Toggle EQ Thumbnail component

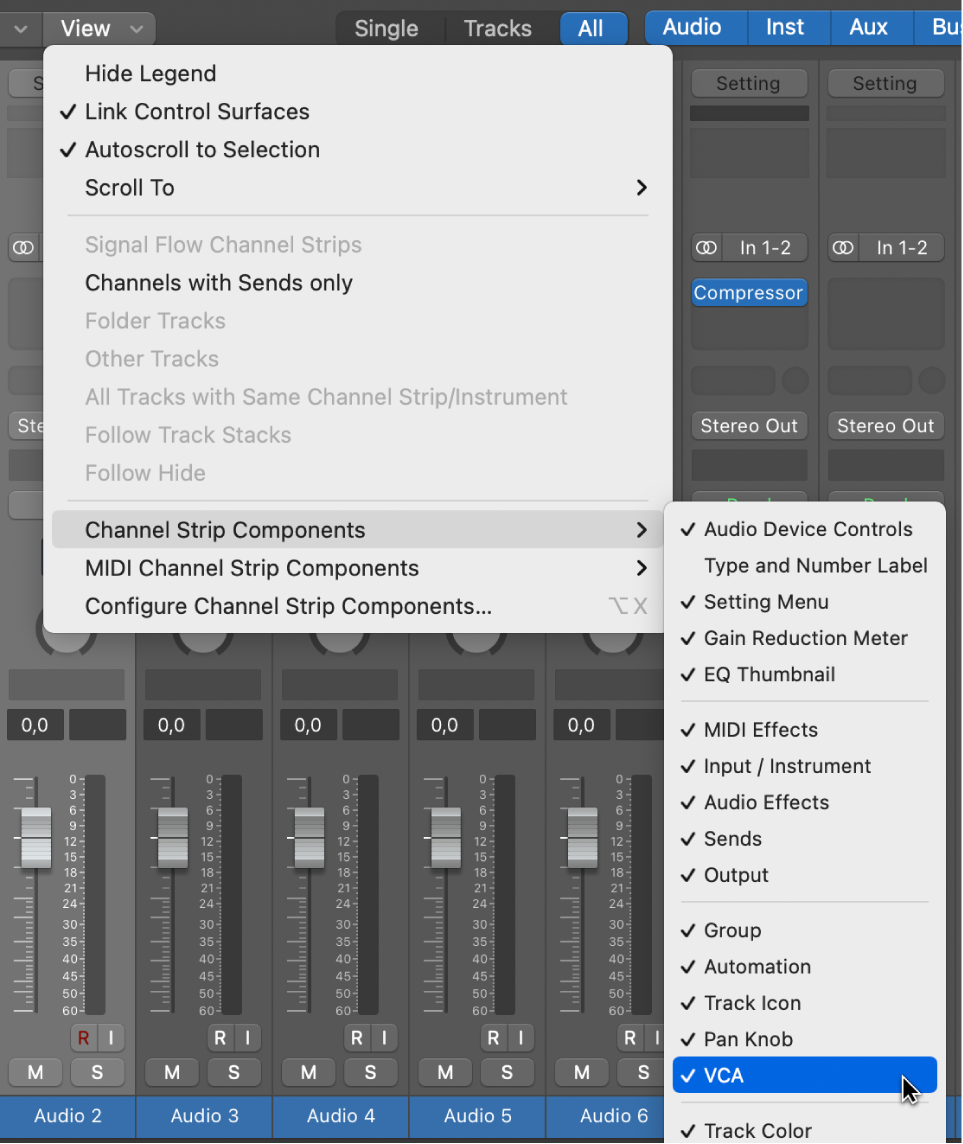coord(805,675)
